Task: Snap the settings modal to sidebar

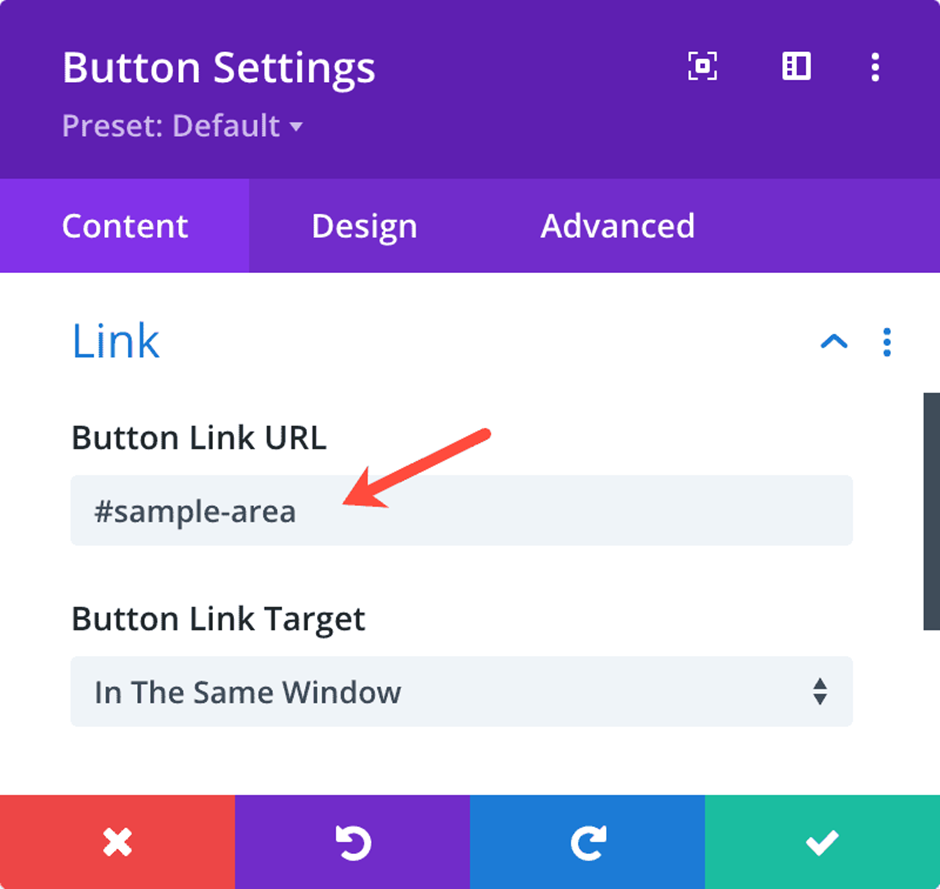Action: tap(796, 66)
